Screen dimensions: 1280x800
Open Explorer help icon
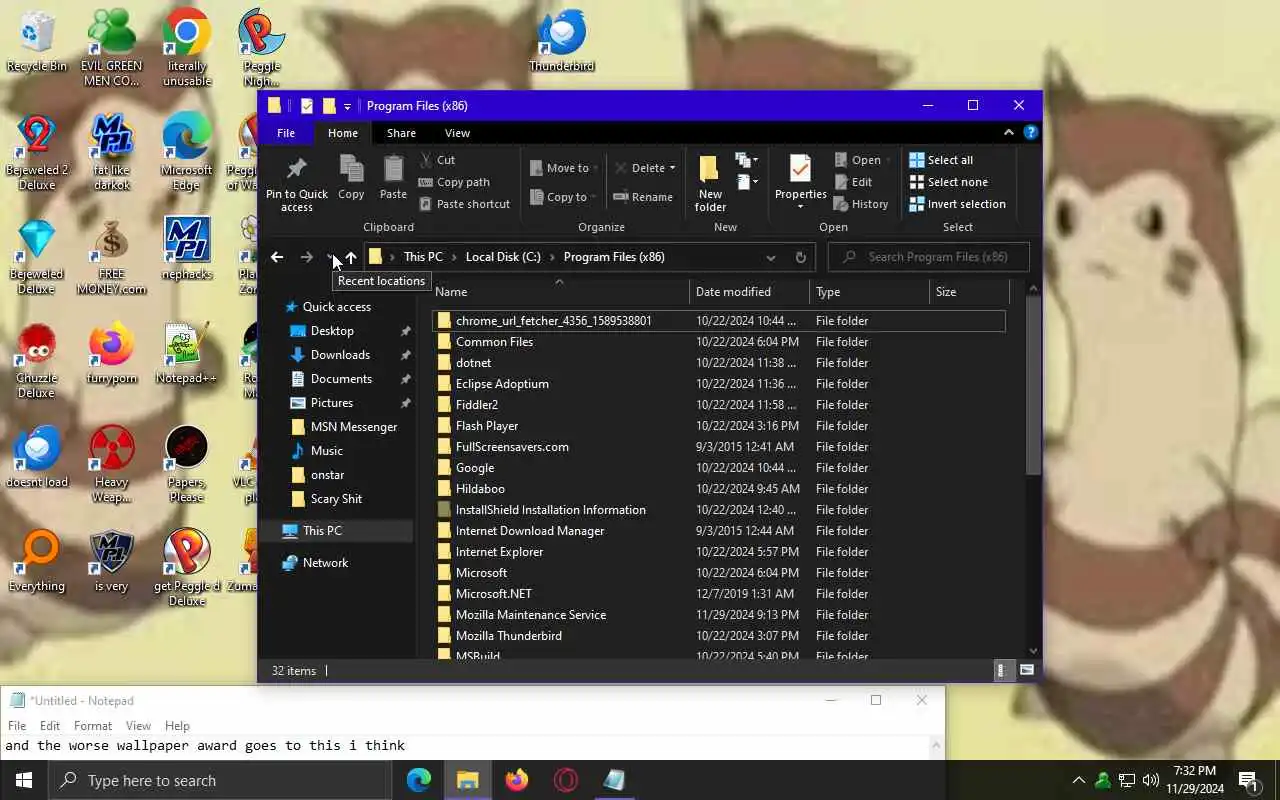tap(1031, 132)
